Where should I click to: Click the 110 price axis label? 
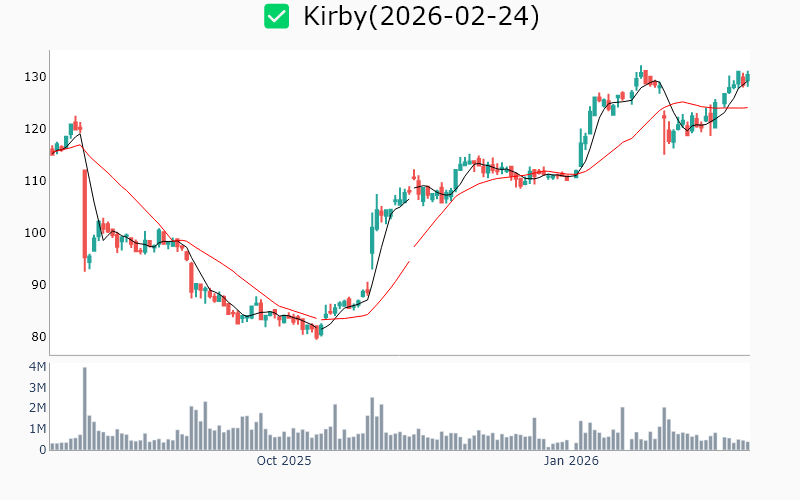tap(36, 181)
